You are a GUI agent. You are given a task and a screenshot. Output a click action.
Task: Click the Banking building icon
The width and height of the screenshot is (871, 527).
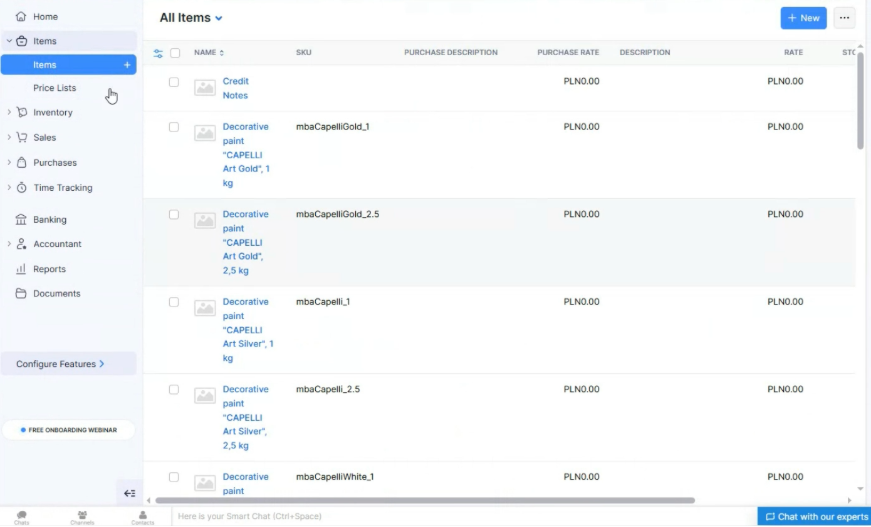[x=21, y=220]
